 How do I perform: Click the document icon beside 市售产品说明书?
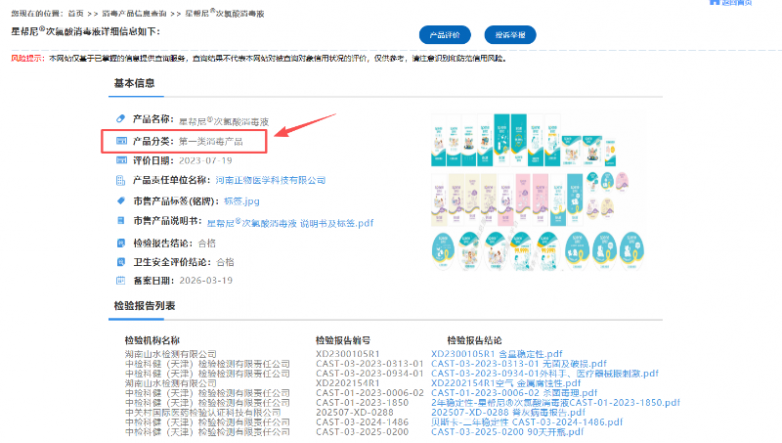pyautogui.click(x=120, y=220)
